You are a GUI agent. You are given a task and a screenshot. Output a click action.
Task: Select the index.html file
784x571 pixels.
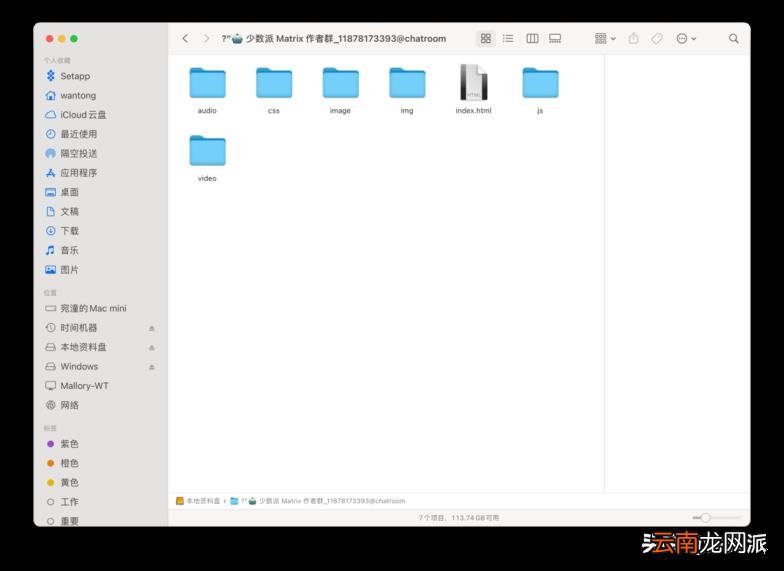pyautogui.click(x=474, y=89)
